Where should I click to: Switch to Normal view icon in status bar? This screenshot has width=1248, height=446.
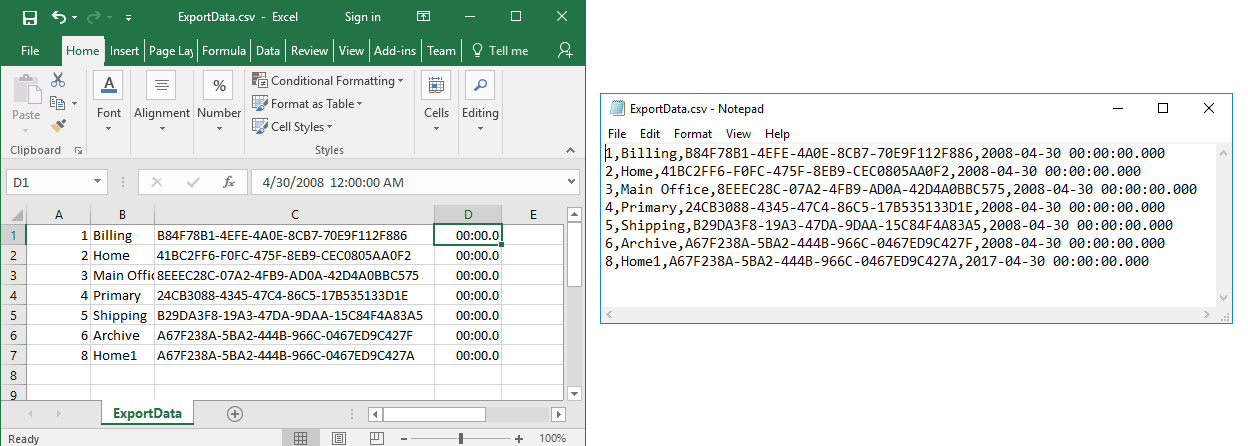click(x=301, y=438)
